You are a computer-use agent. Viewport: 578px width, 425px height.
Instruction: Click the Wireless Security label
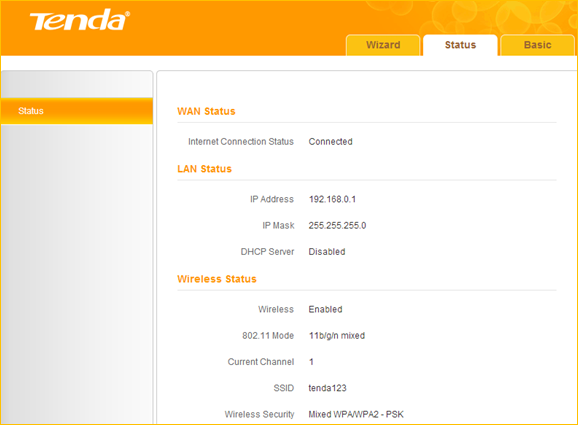click(259, 415)
